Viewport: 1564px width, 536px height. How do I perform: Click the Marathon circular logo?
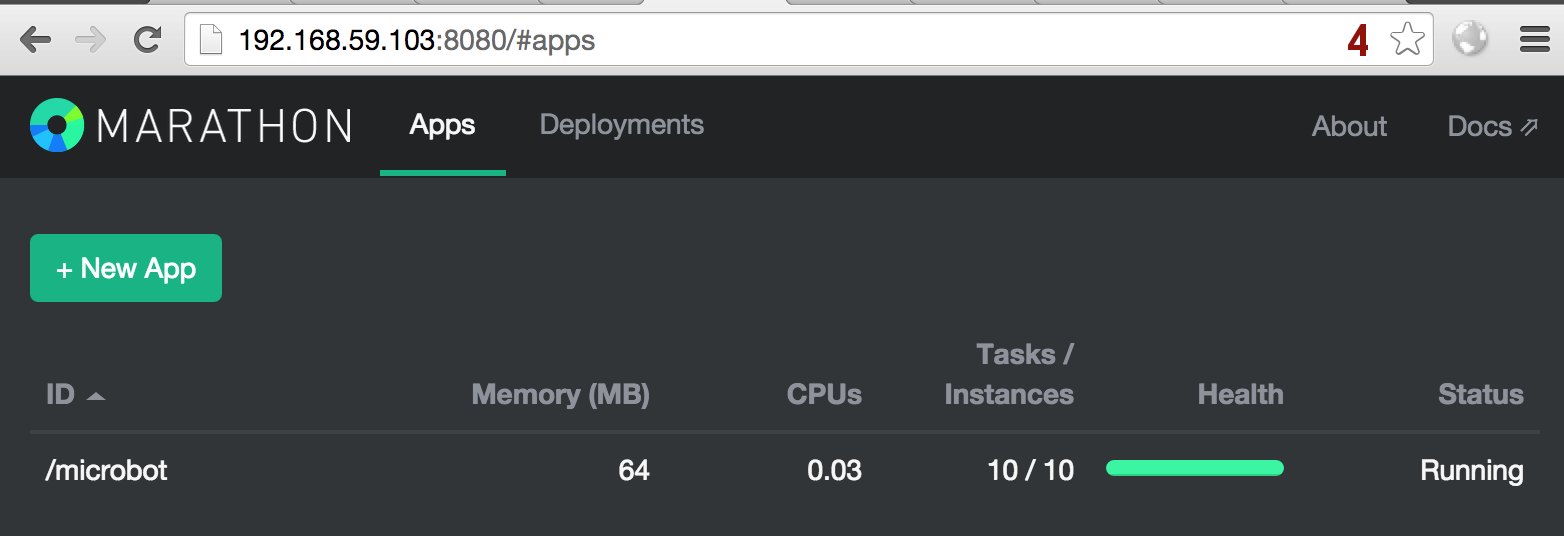pyautogui.click(x=56, y=125)
